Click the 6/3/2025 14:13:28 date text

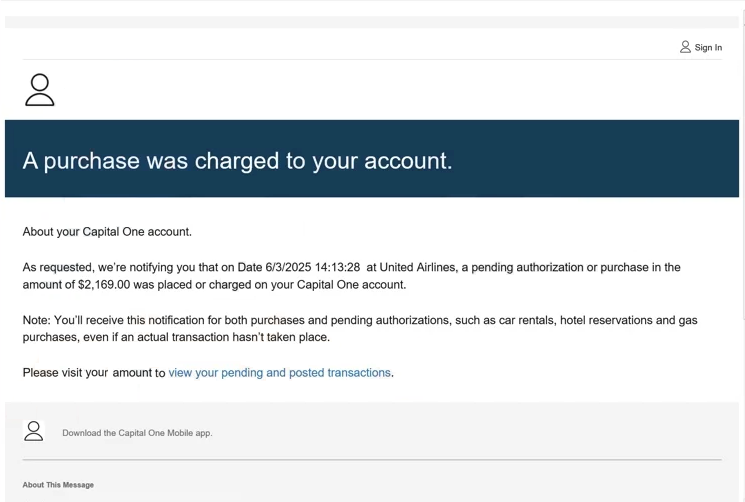(x=313, y=267)
